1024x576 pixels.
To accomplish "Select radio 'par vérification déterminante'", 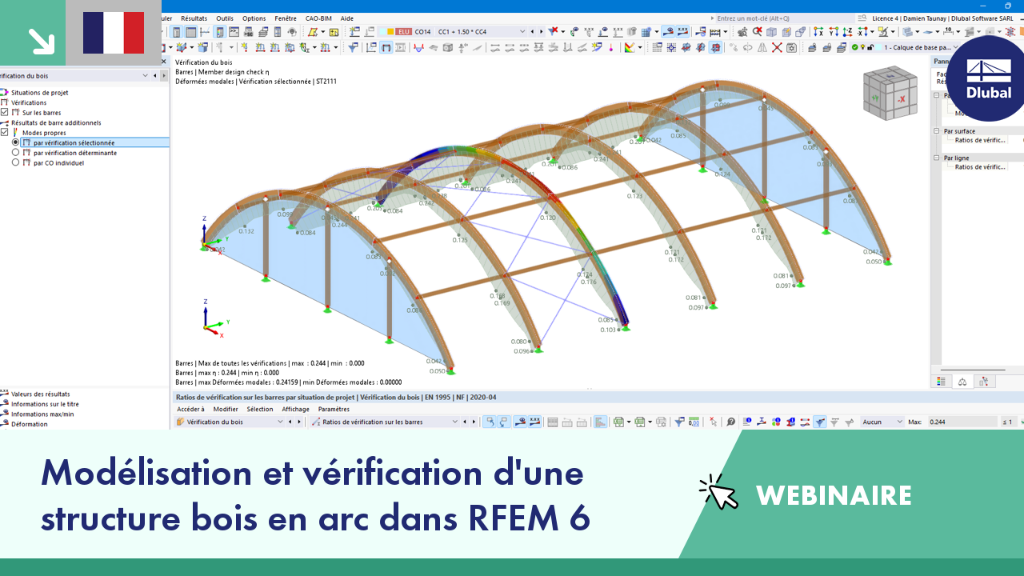I will point(16,152).
